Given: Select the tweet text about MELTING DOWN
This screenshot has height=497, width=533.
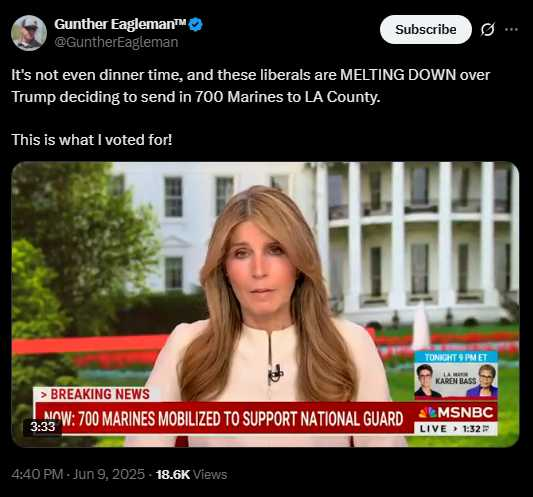Looking at the screenshot, I should [251, 86].
